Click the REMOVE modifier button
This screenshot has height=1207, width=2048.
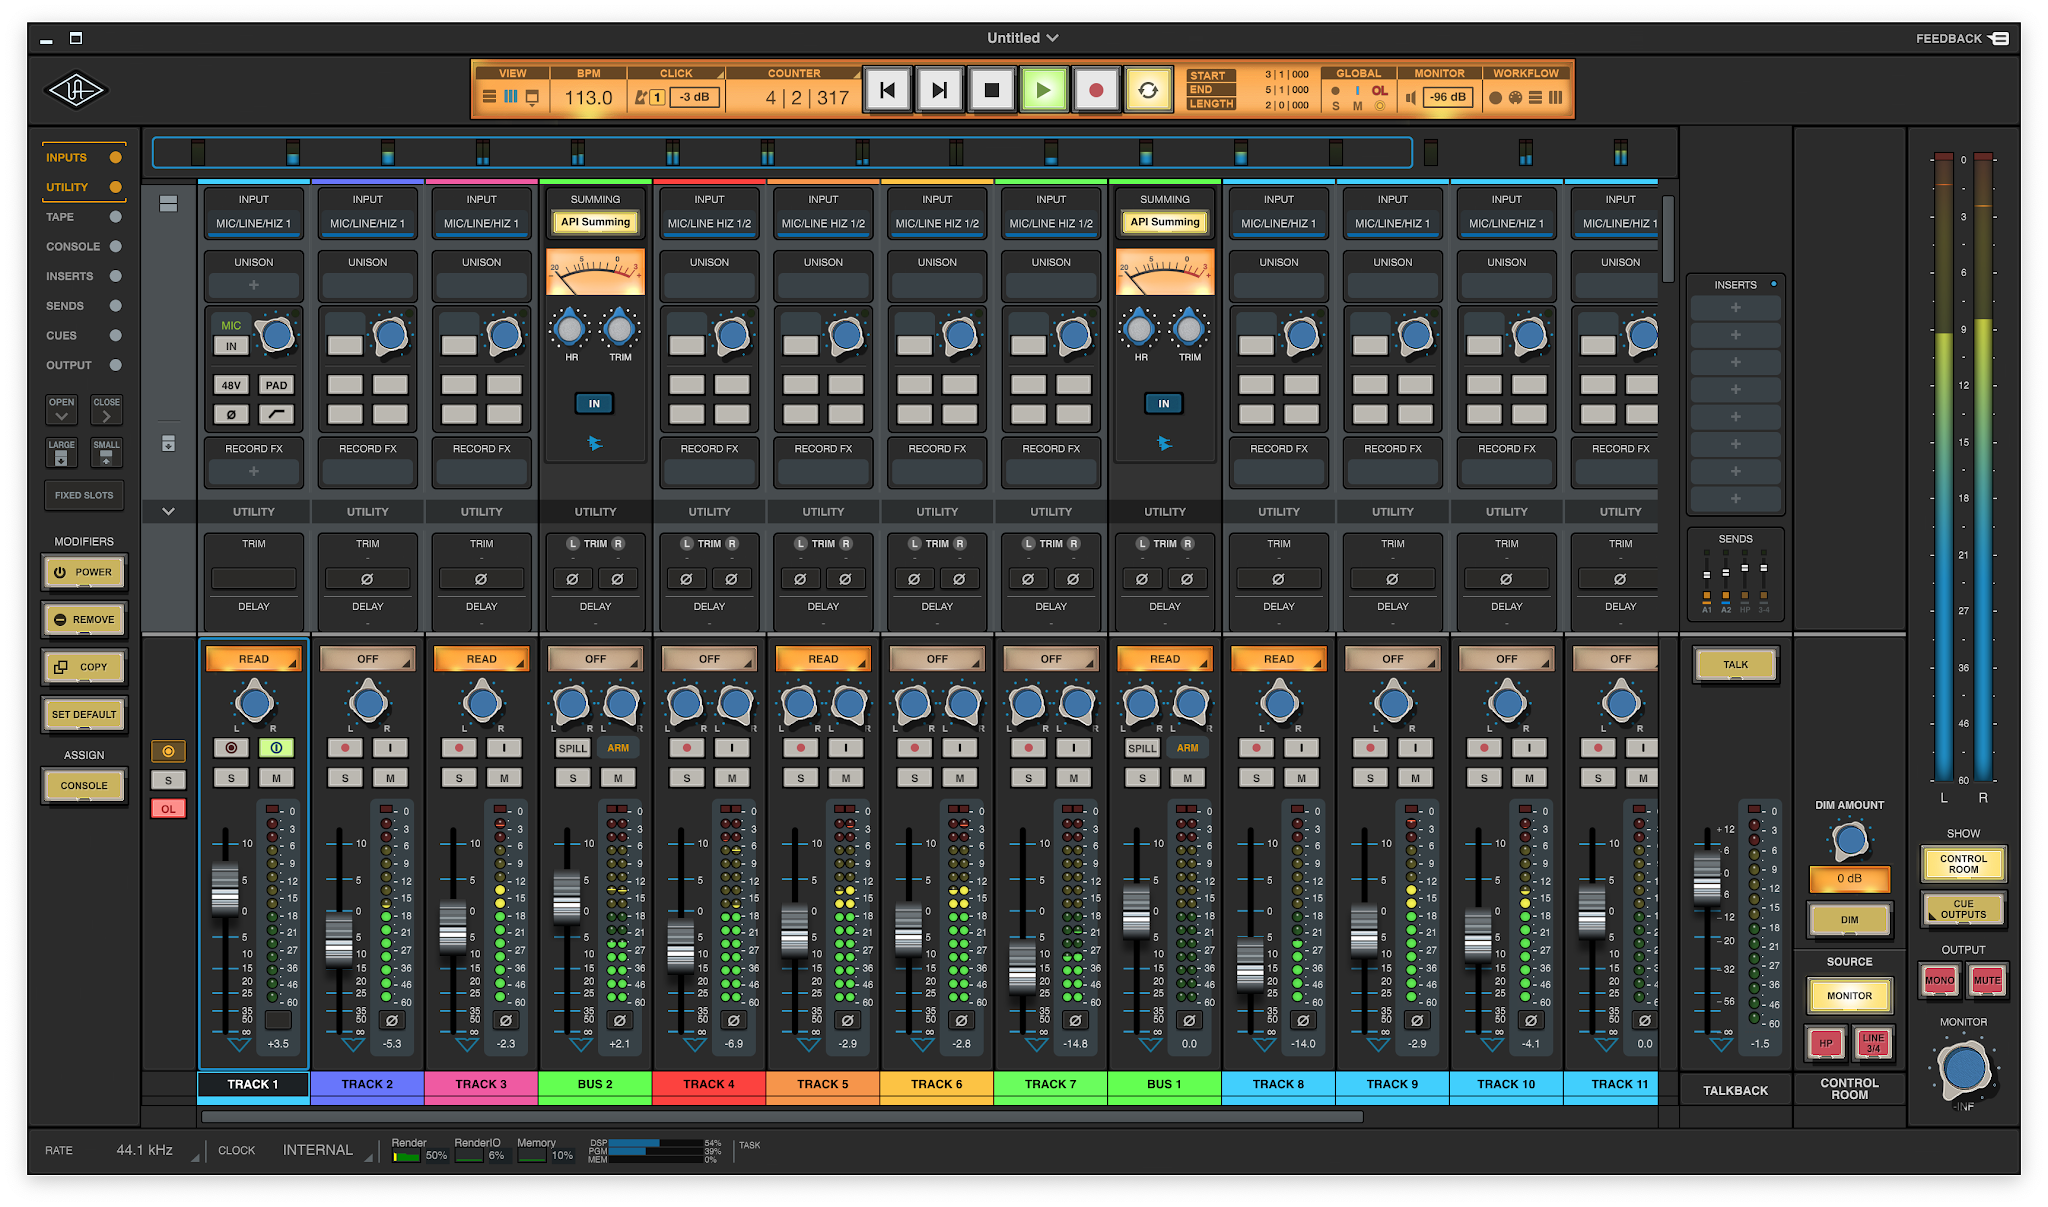click(84, 620)
